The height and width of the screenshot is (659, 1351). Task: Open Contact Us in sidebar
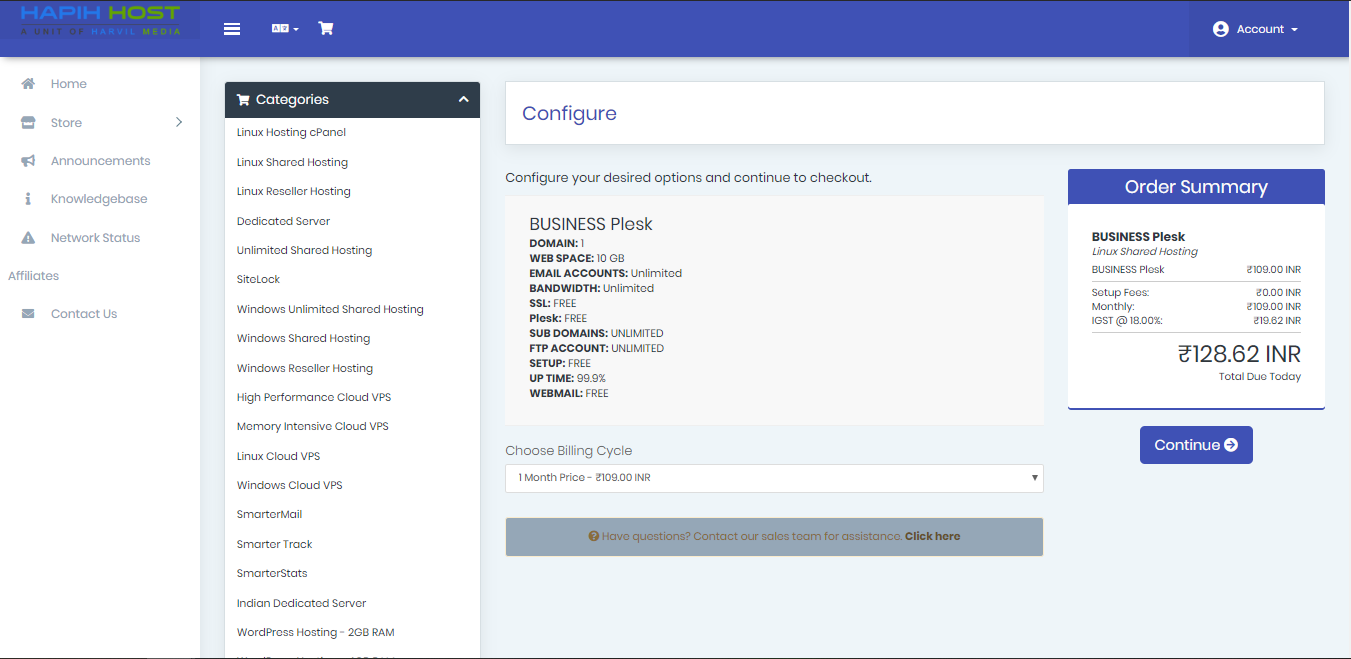click(84, 314)
